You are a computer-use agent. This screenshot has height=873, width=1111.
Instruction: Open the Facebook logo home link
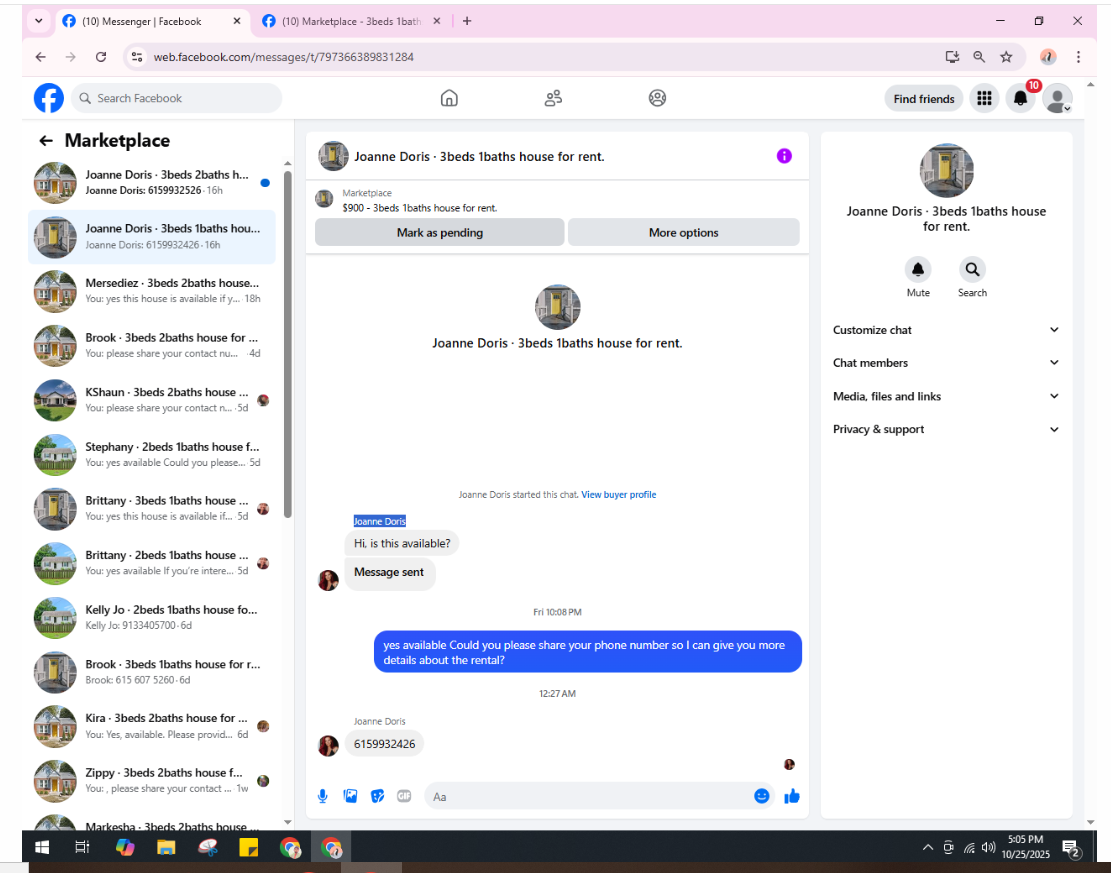tap(49, 98)
